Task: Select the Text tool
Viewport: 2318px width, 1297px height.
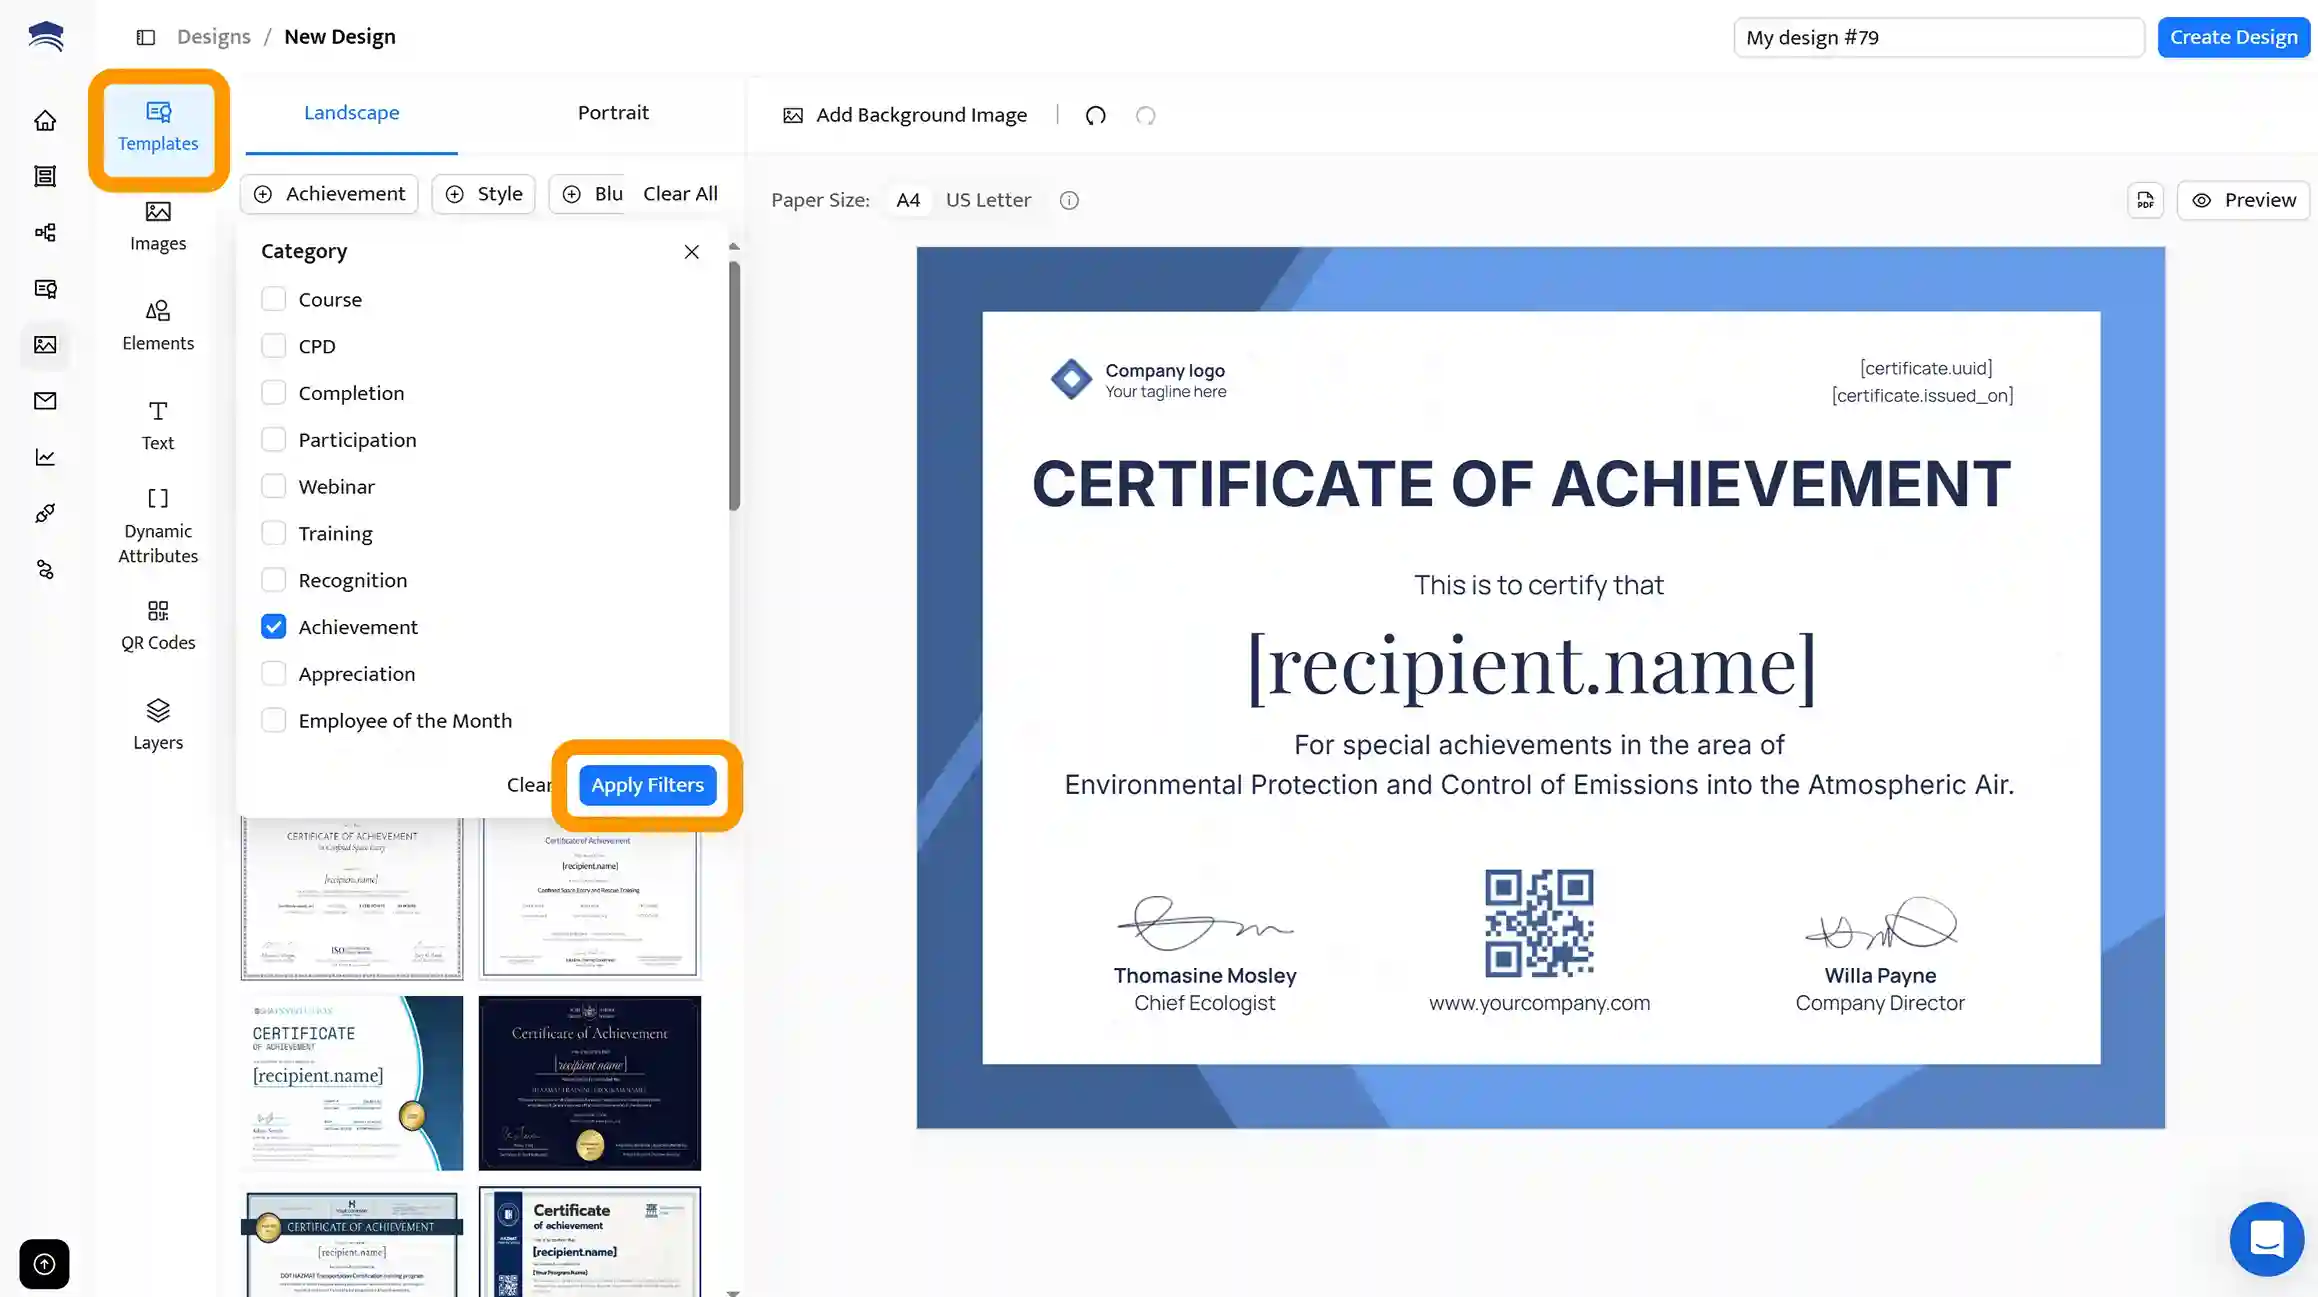Action: click(x=158, y=425)
